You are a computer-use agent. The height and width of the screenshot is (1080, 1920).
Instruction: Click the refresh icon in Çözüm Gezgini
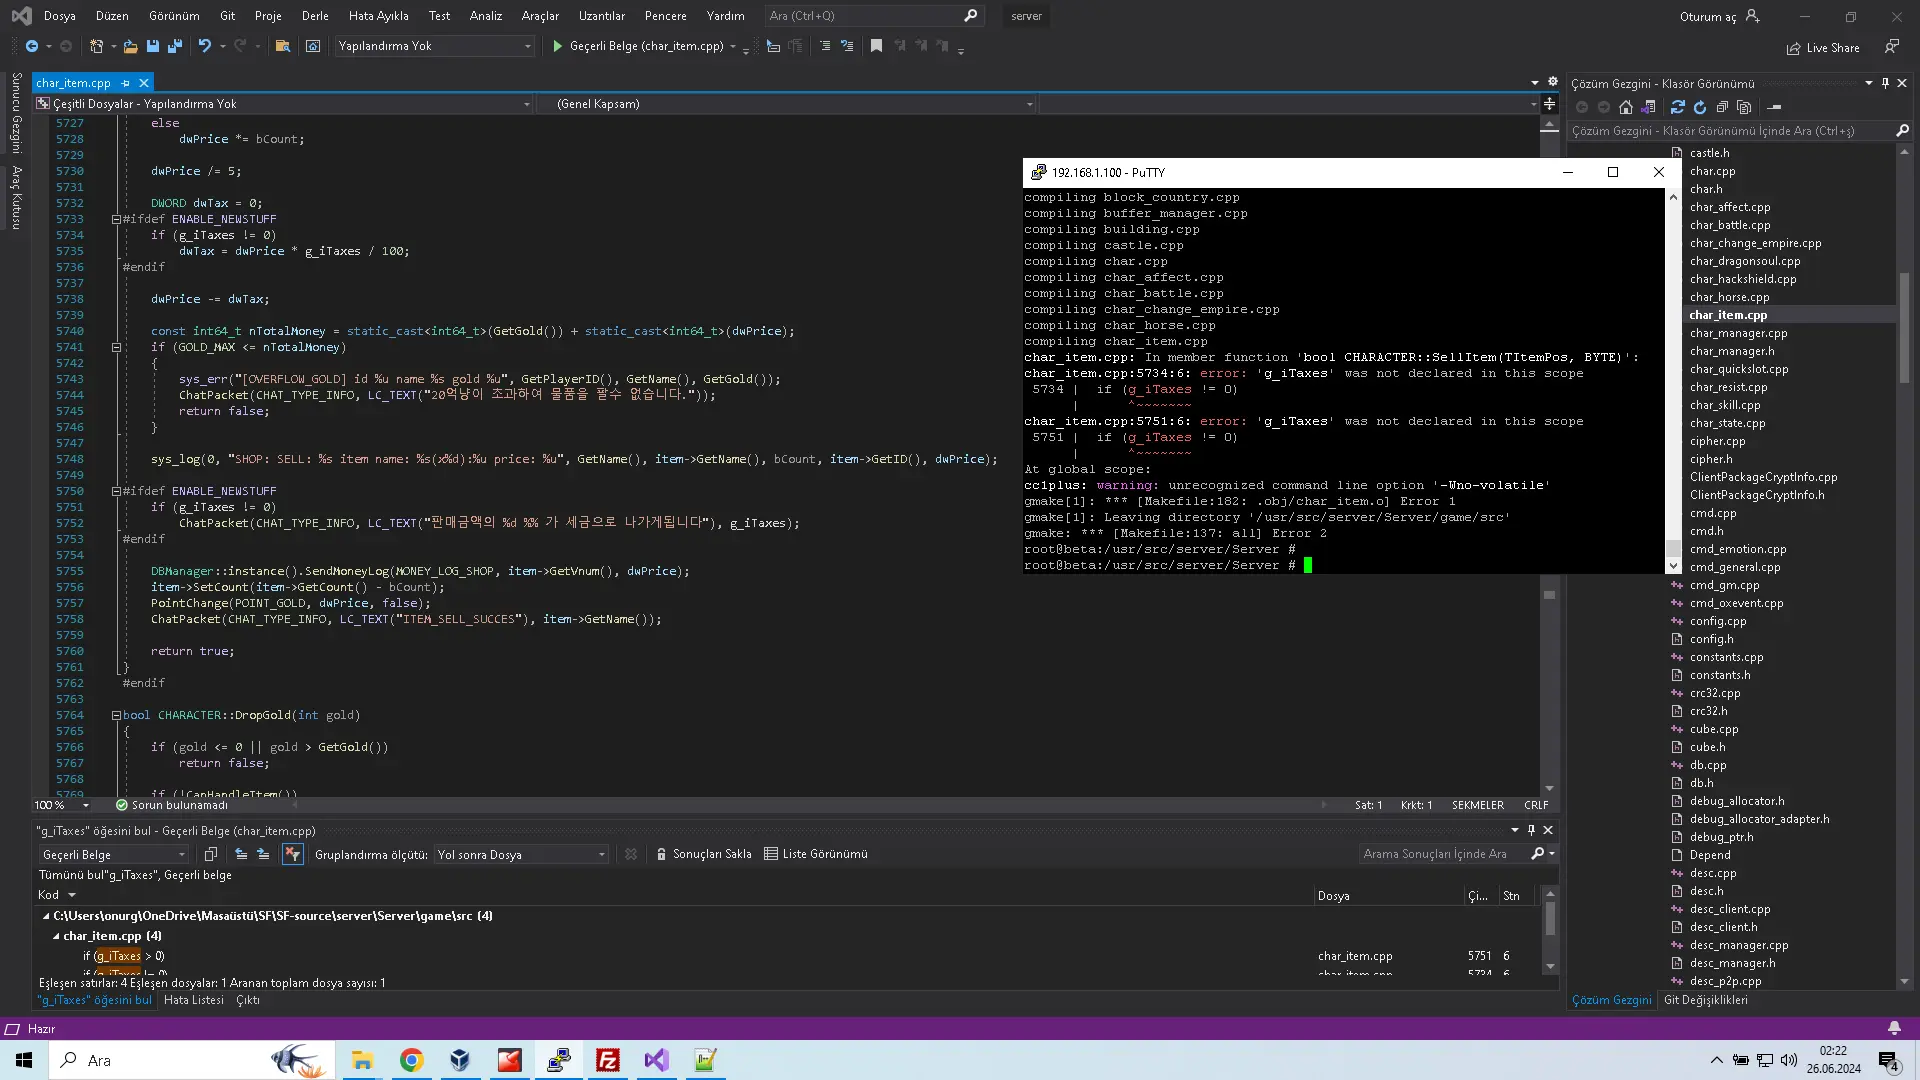coord(1700,107)
